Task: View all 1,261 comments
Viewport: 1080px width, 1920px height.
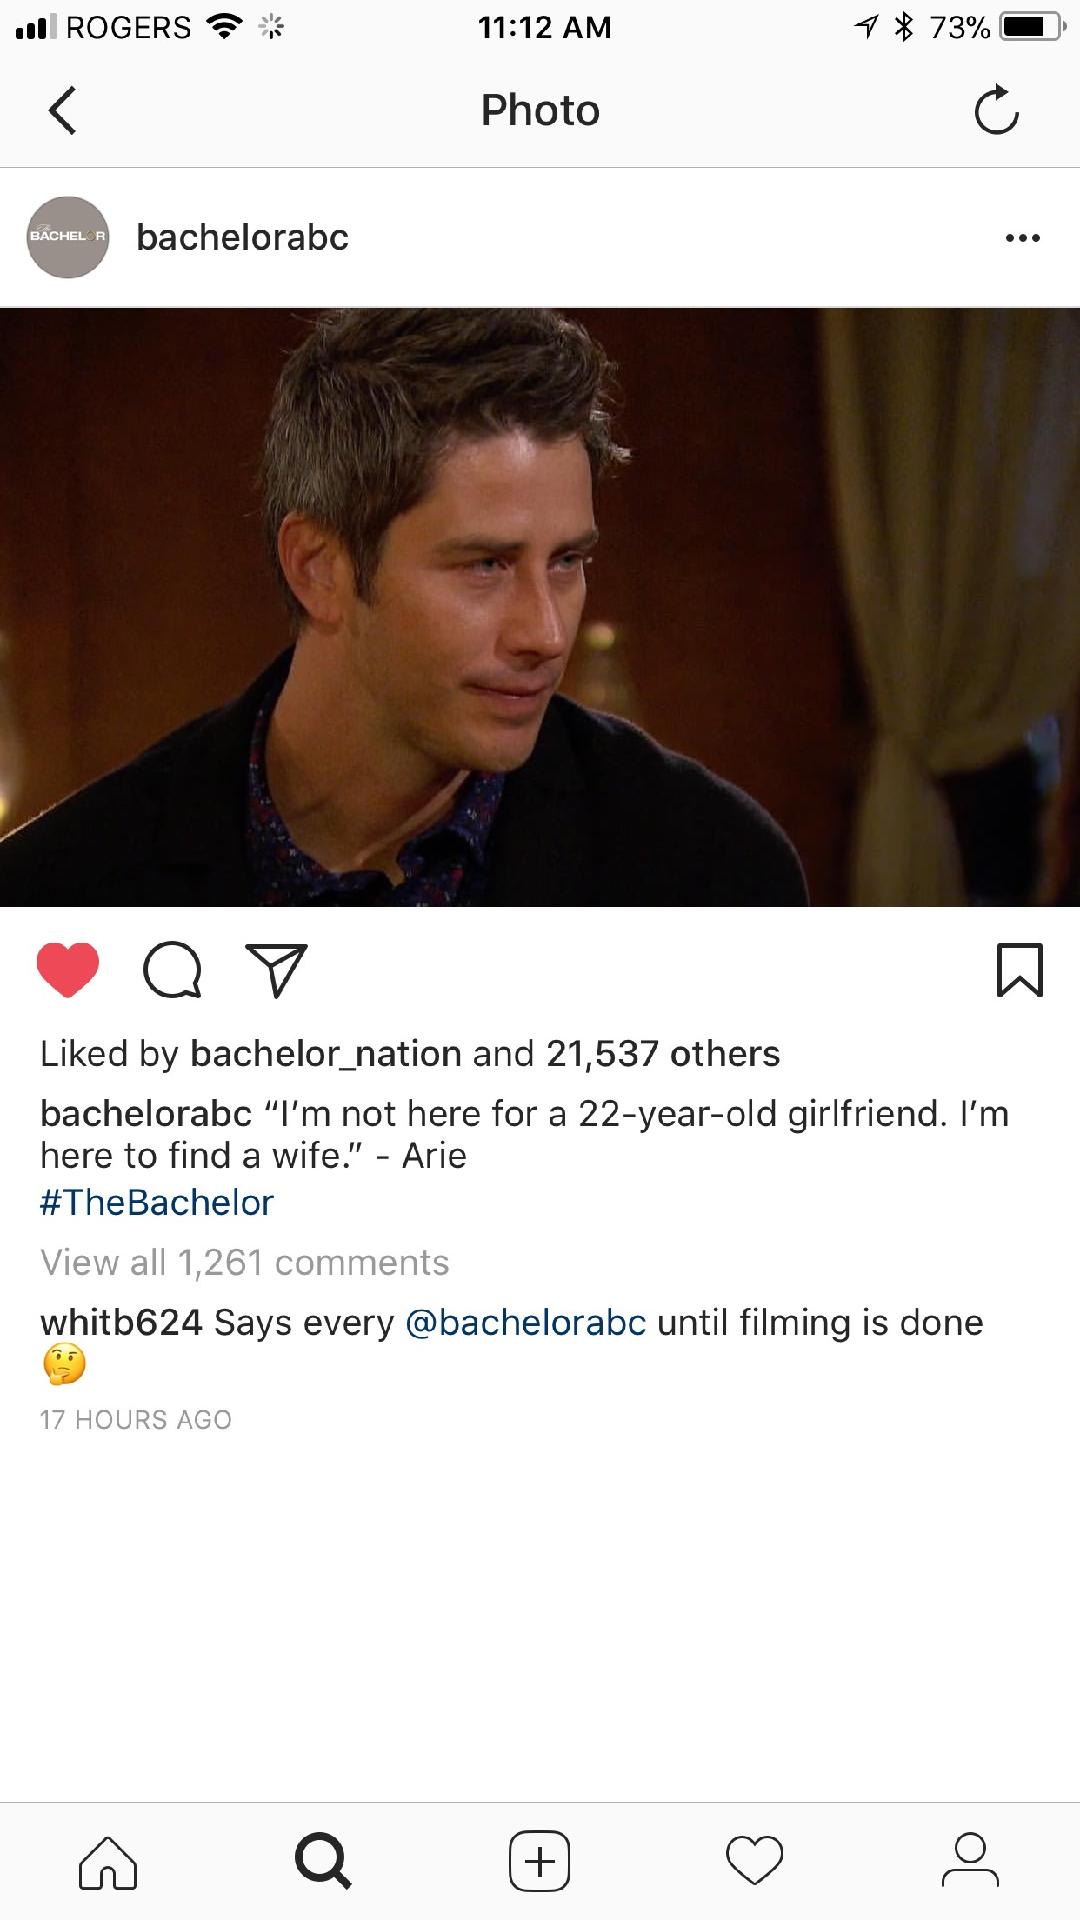Action: (245, 1263)
